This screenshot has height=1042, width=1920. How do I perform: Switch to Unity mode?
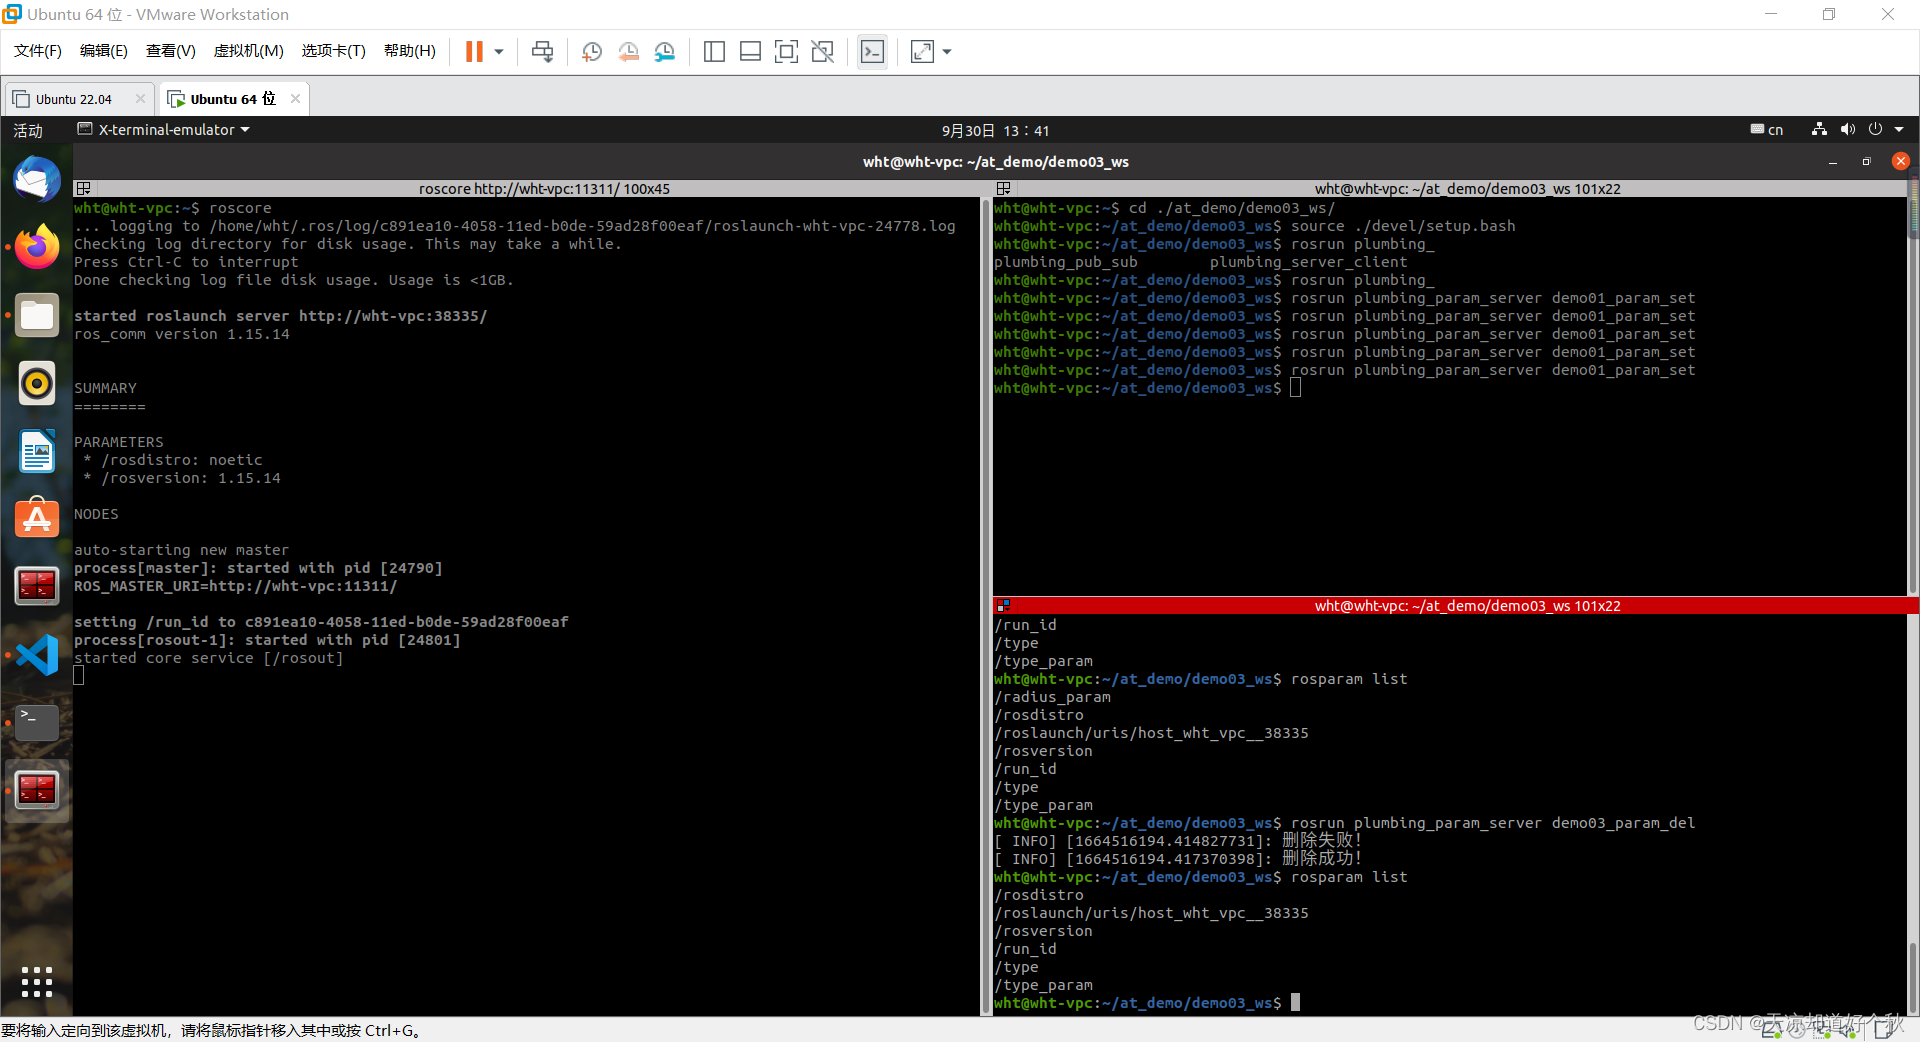pyautogui.click(x=823, y=51)
